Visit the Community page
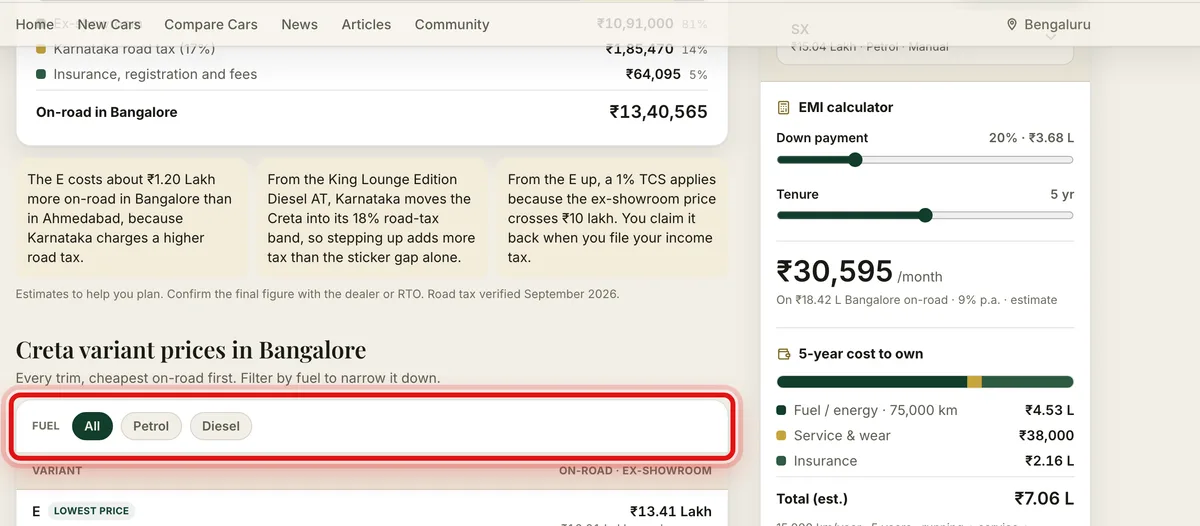Viewport: 1200px width, 526px height. pos(452,24)
